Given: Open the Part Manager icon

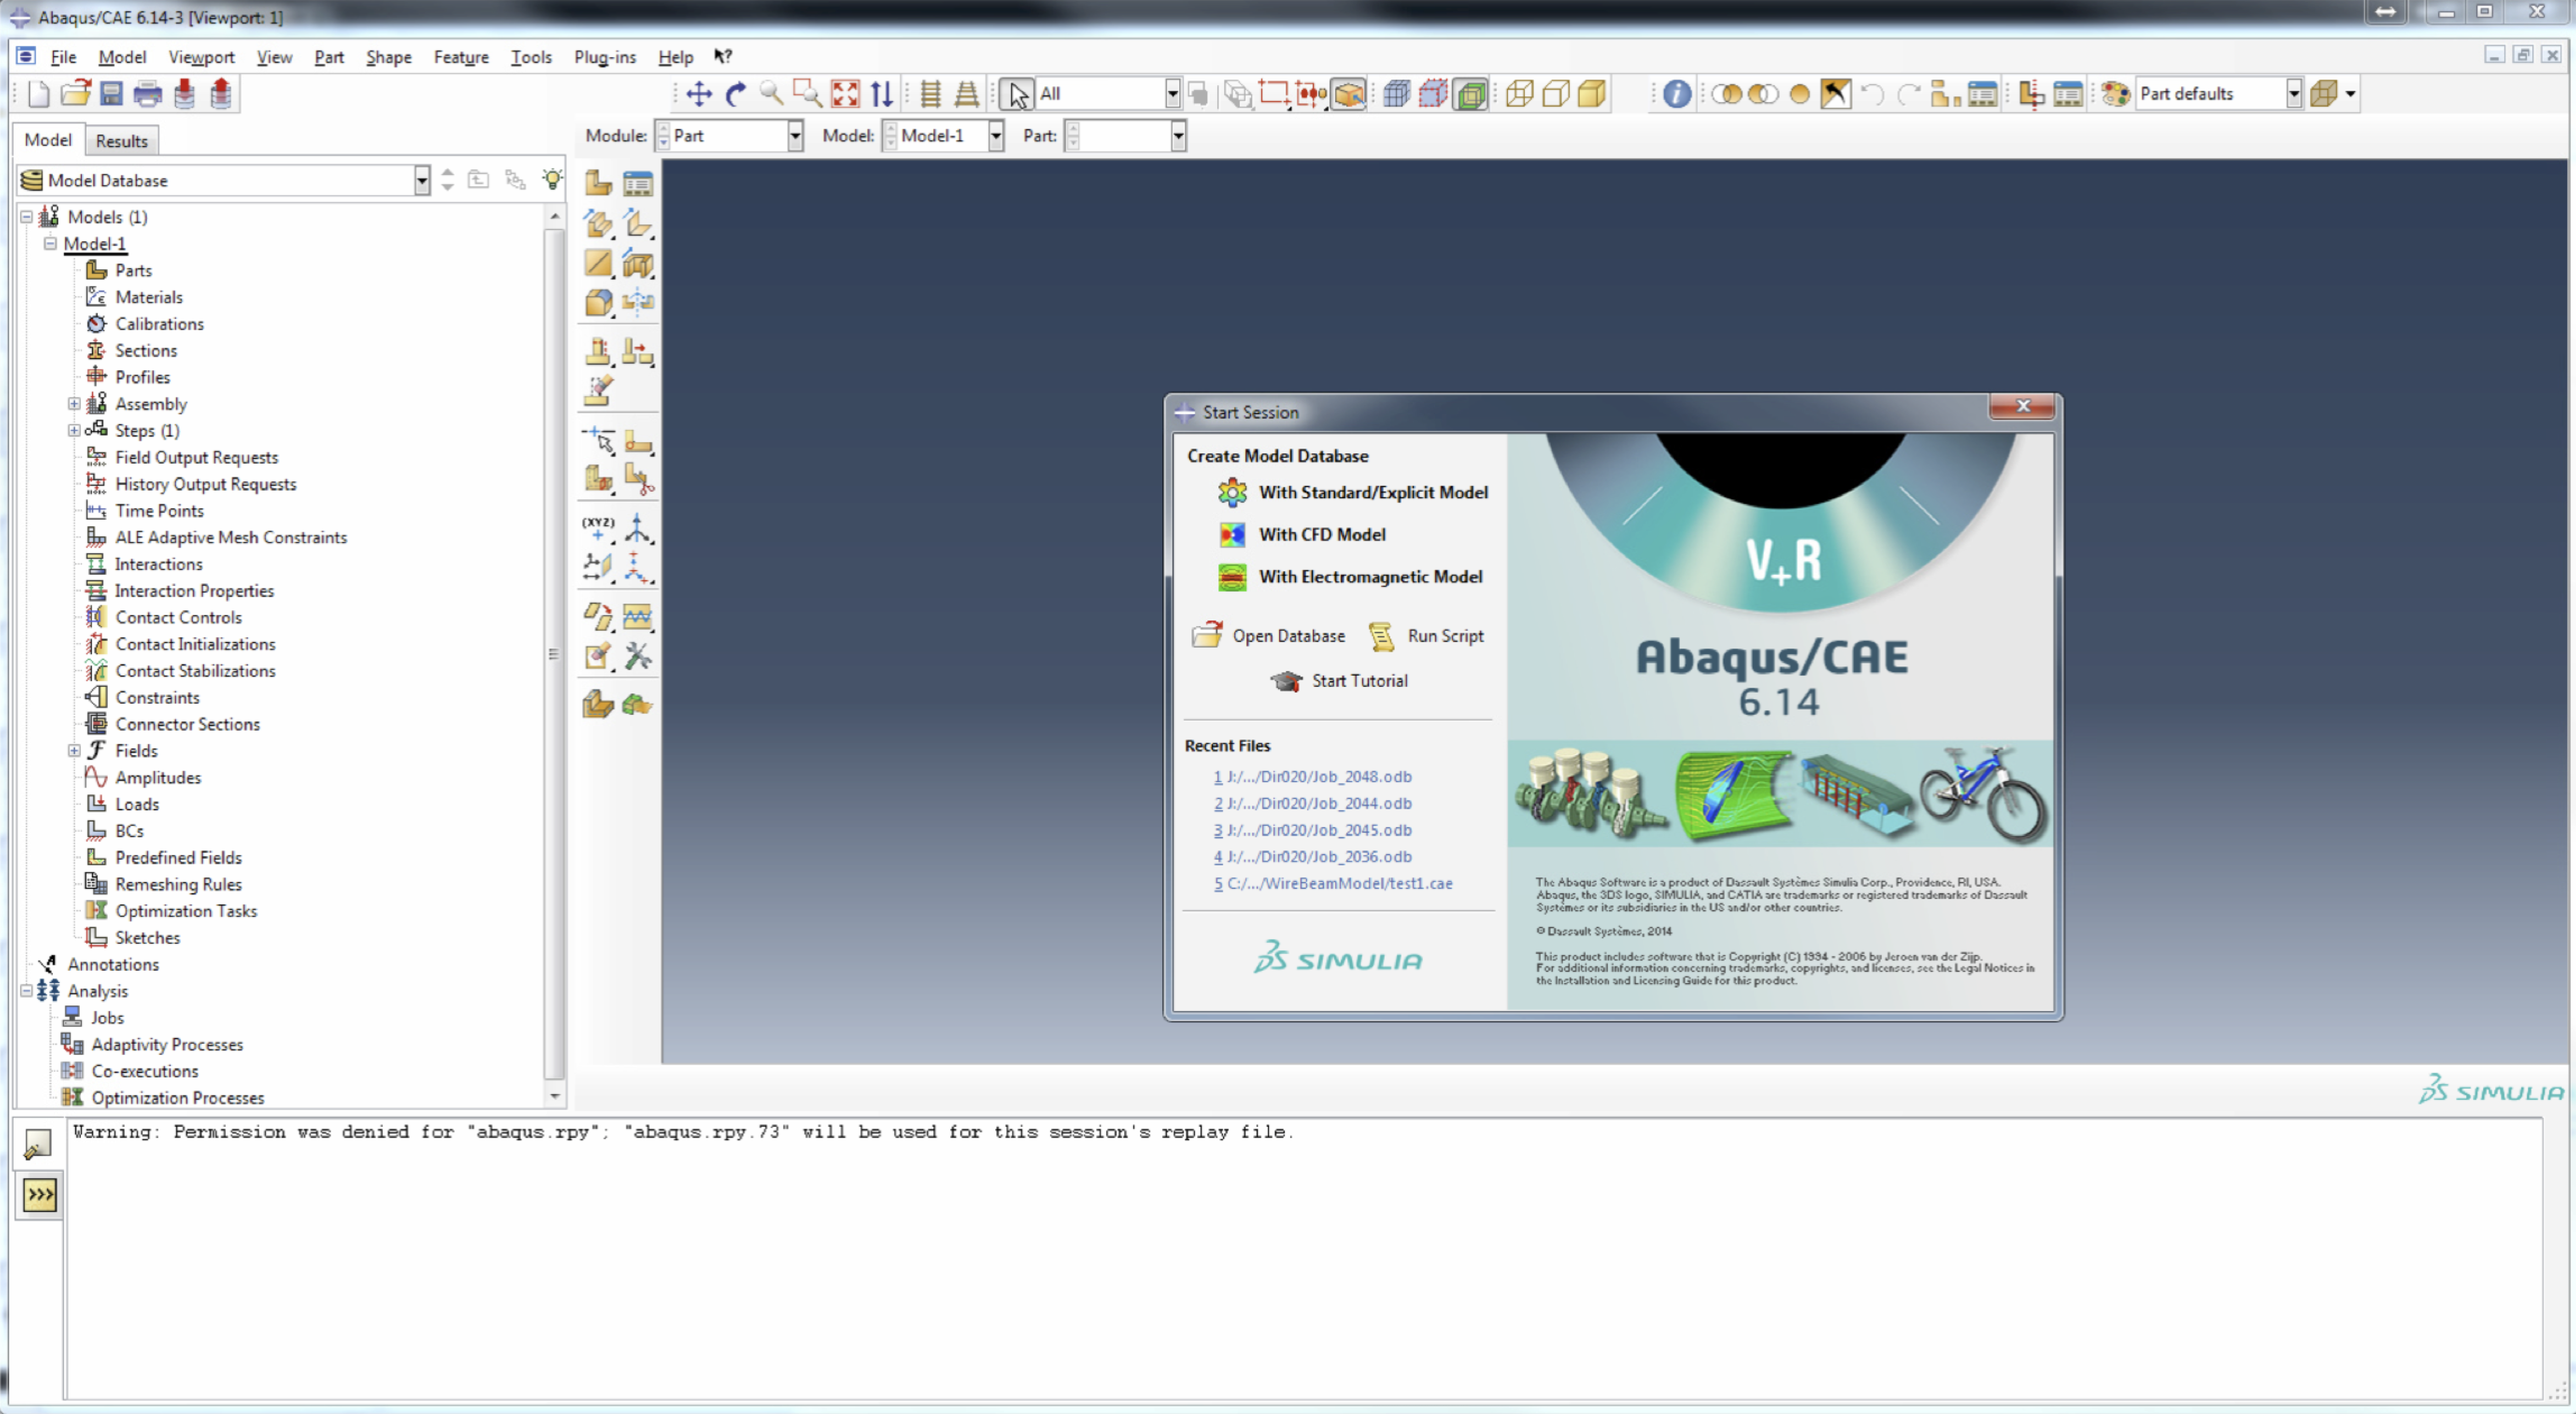Looking at the screenshot, I should [x=638, y=183].
